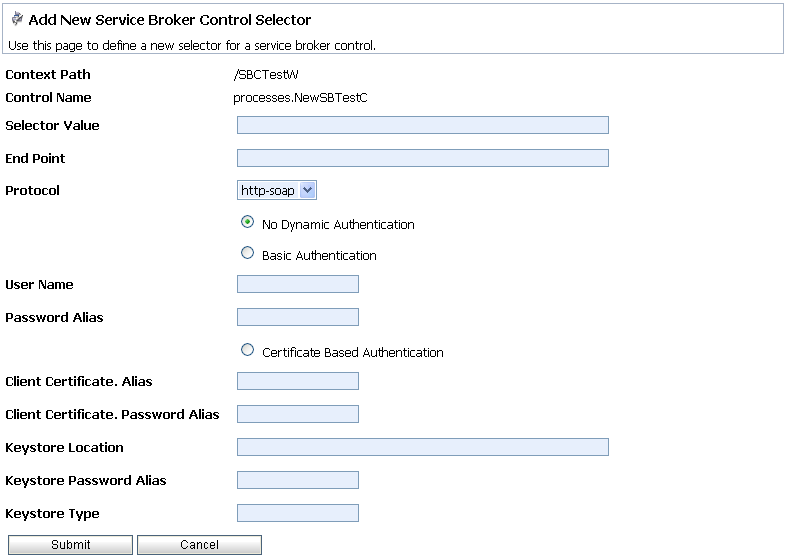Click into the End Point field
This screenshot has width=794, height=558.
click(423, 158)
